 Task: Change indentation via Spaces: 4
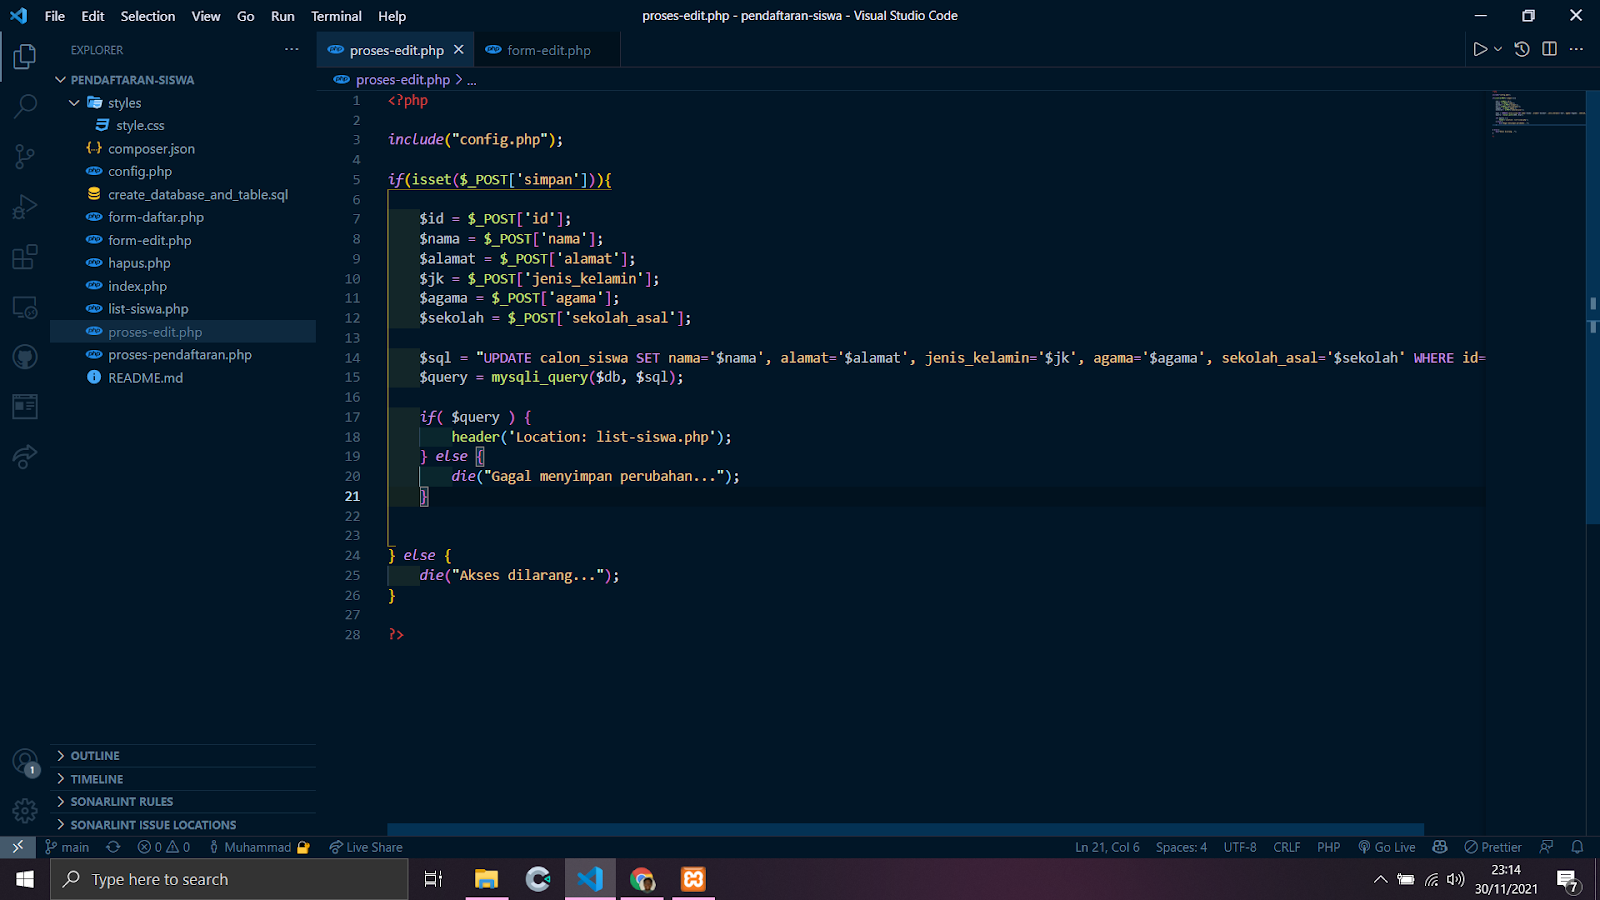(1181, 847)
